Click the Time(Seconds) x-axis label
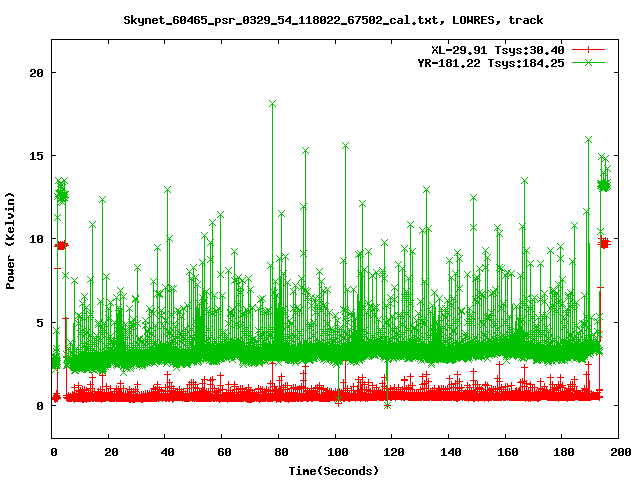 click(334, 471)
